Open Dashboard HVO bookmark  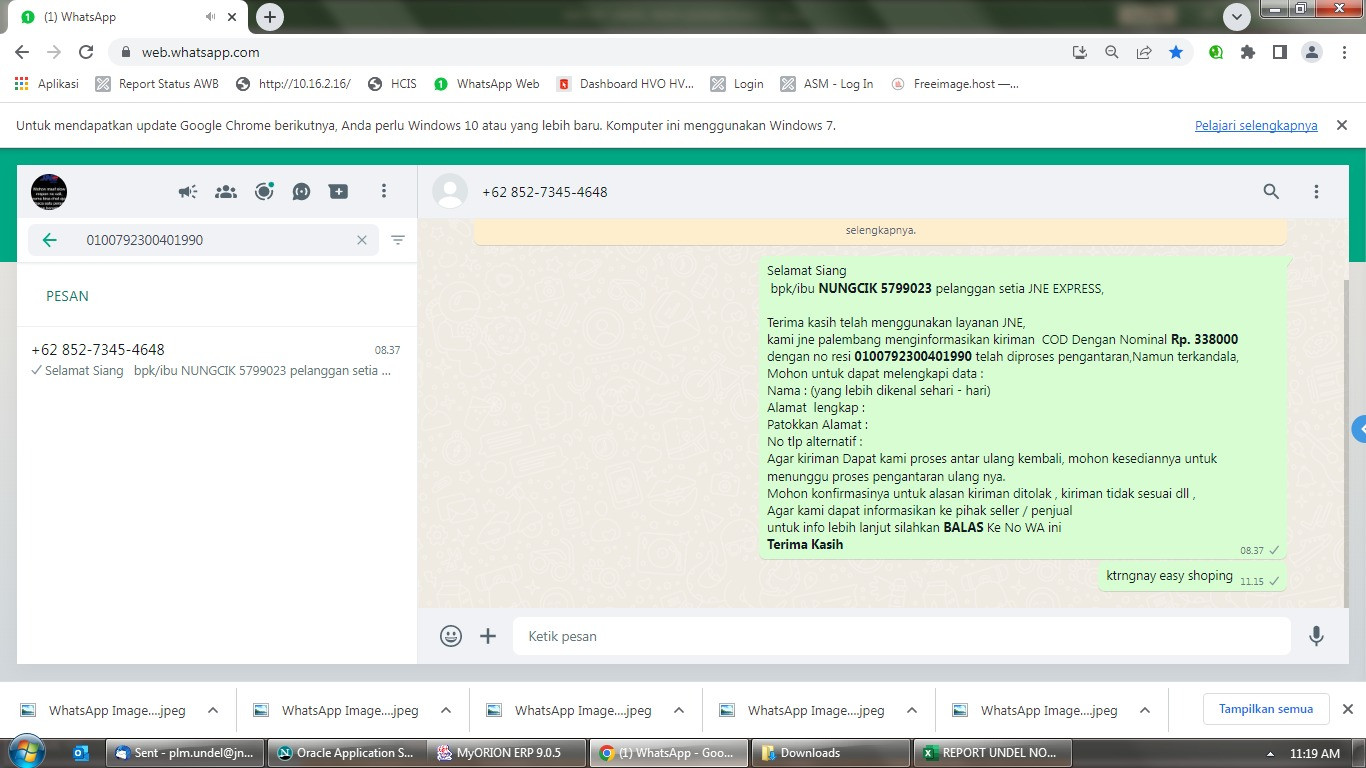[x=625, y=84]
